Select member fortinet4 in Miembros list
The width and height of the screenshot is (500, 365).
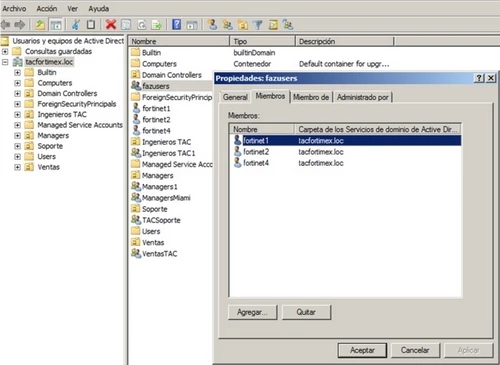[345, 163]
